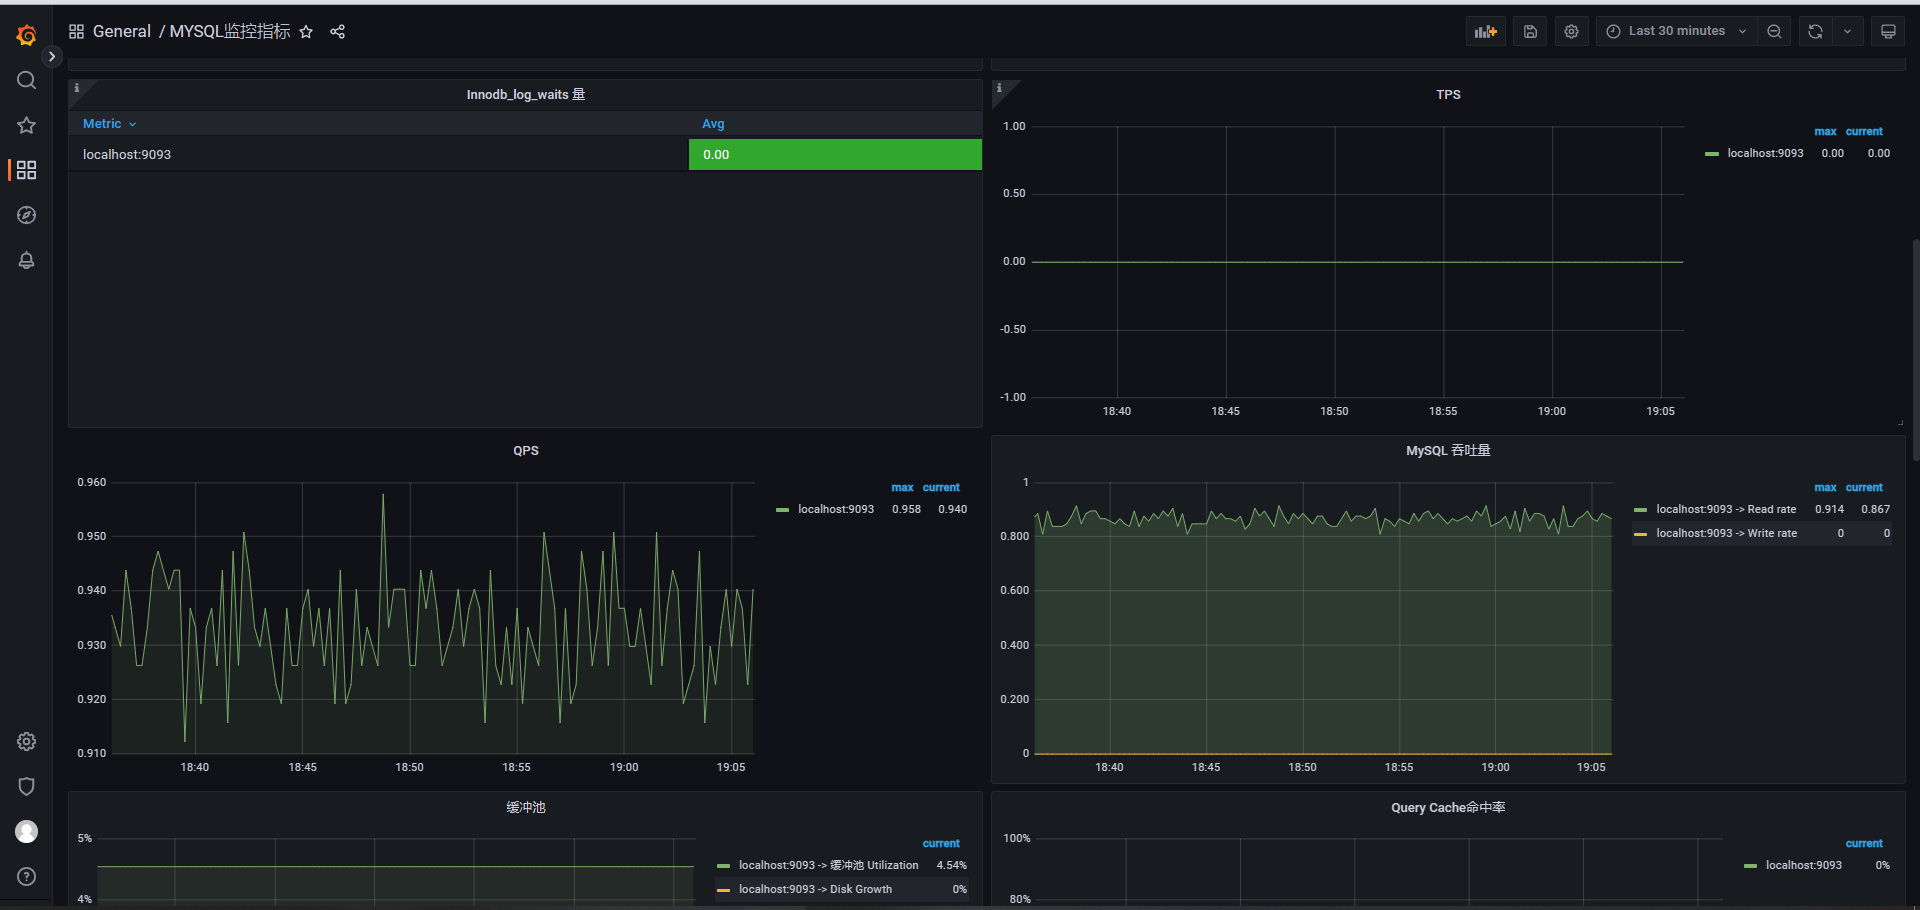Sort 缓冲池 legend by current
The width and height of the screenshot is (1920, 910).
[941, 844]
